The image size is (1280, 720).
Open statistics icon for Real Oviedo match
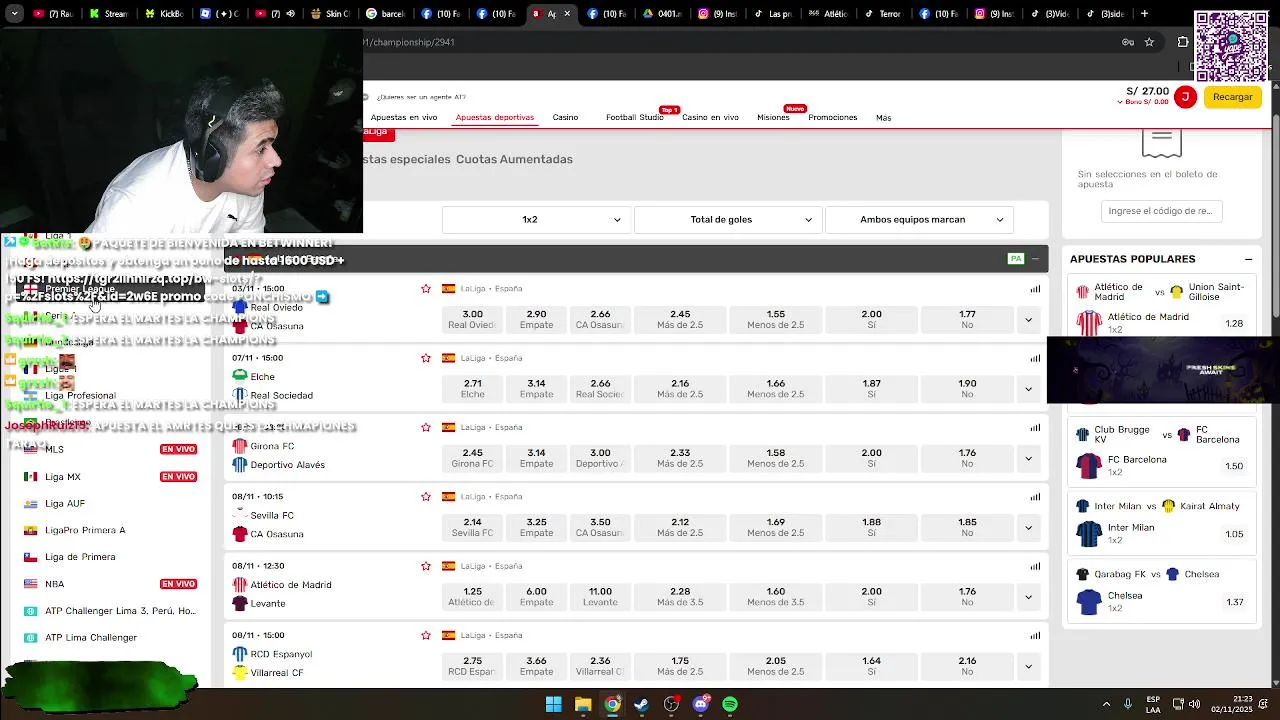click(1035, 289)
